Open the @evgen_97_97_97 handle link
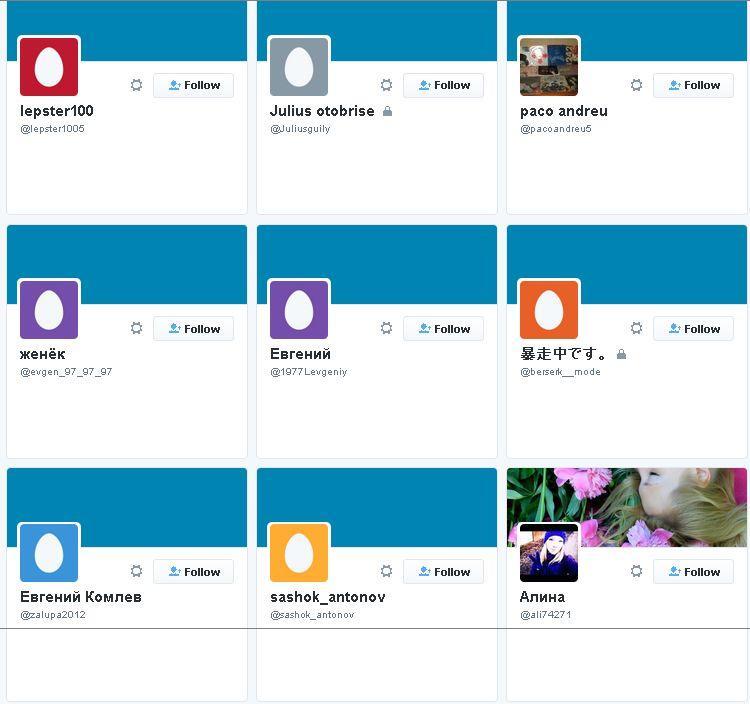Viewport: 750px width, 704px height. pyautogui.click(x=66, y=372)
